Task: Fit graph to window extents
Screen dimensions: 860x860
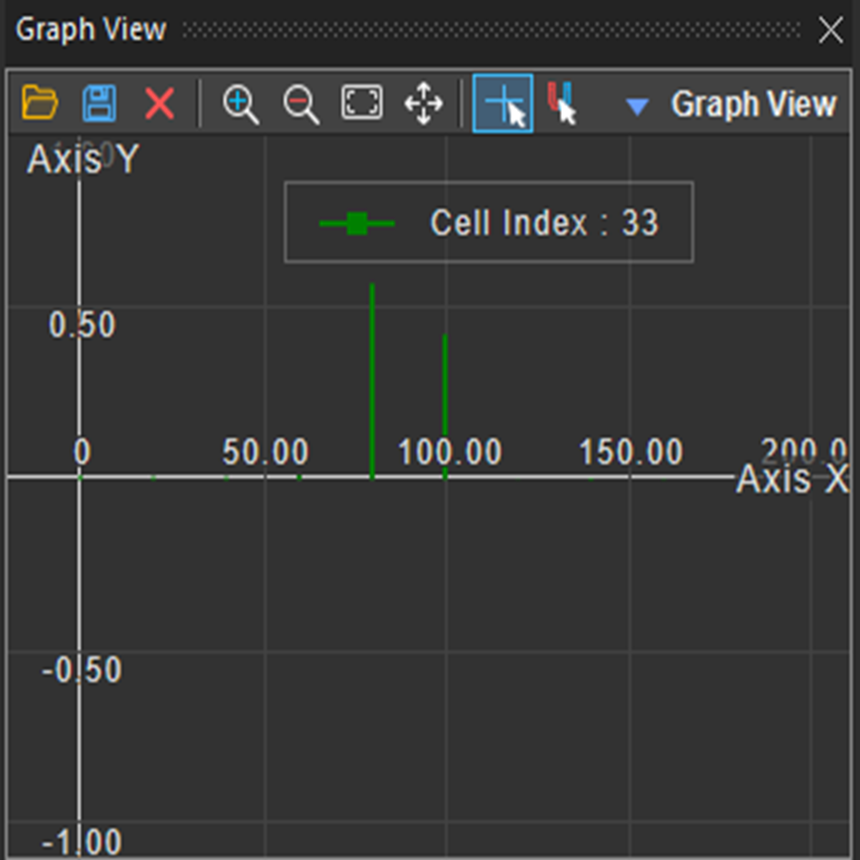Action: (x=361, y=102)
